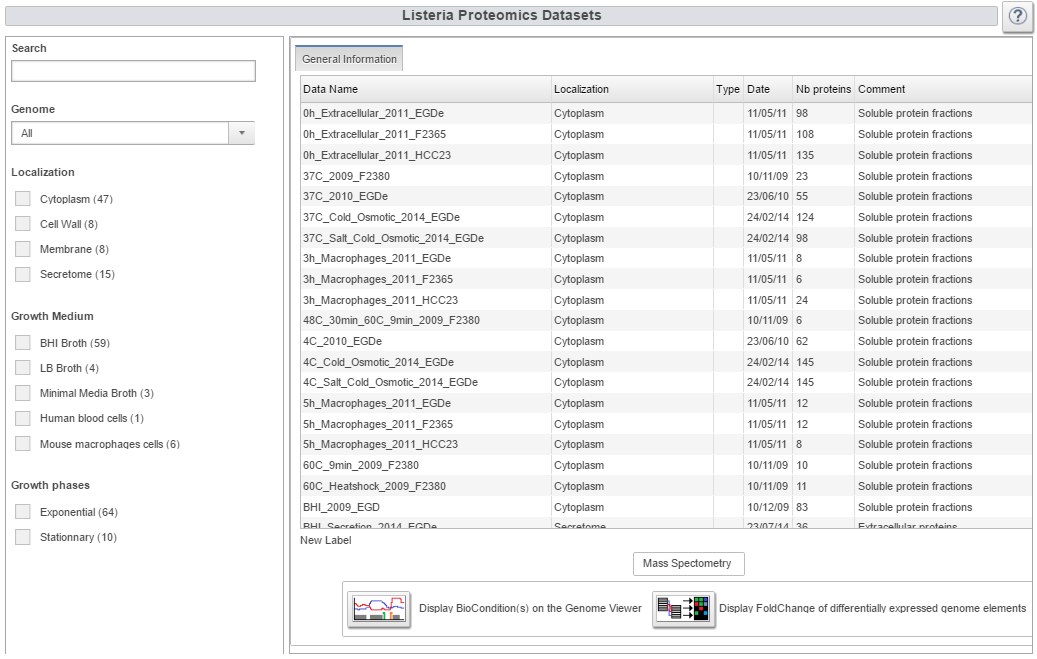Tick the BHI Broth growth medium

pos(23,343)
